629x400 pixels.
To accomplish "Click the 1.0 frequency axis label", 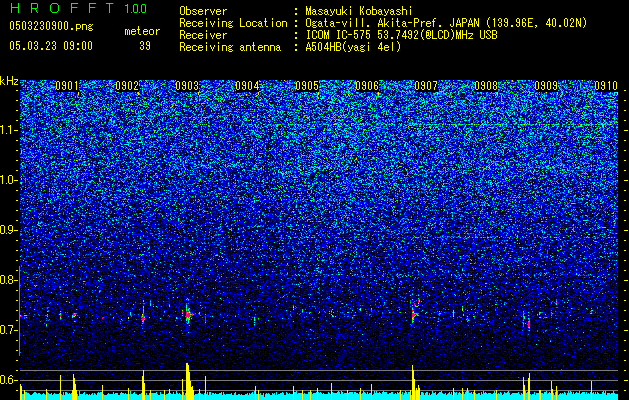I will (x=9, y=181).
